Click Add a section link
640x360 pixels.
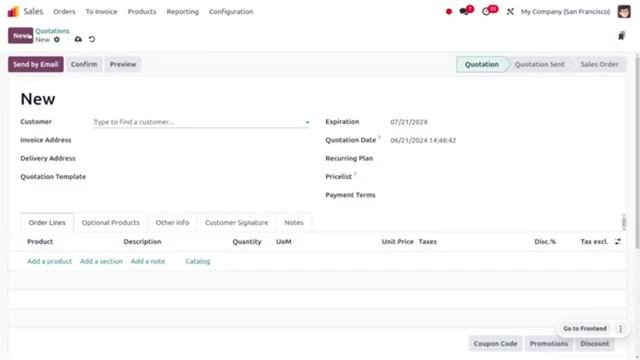(101, 261)
